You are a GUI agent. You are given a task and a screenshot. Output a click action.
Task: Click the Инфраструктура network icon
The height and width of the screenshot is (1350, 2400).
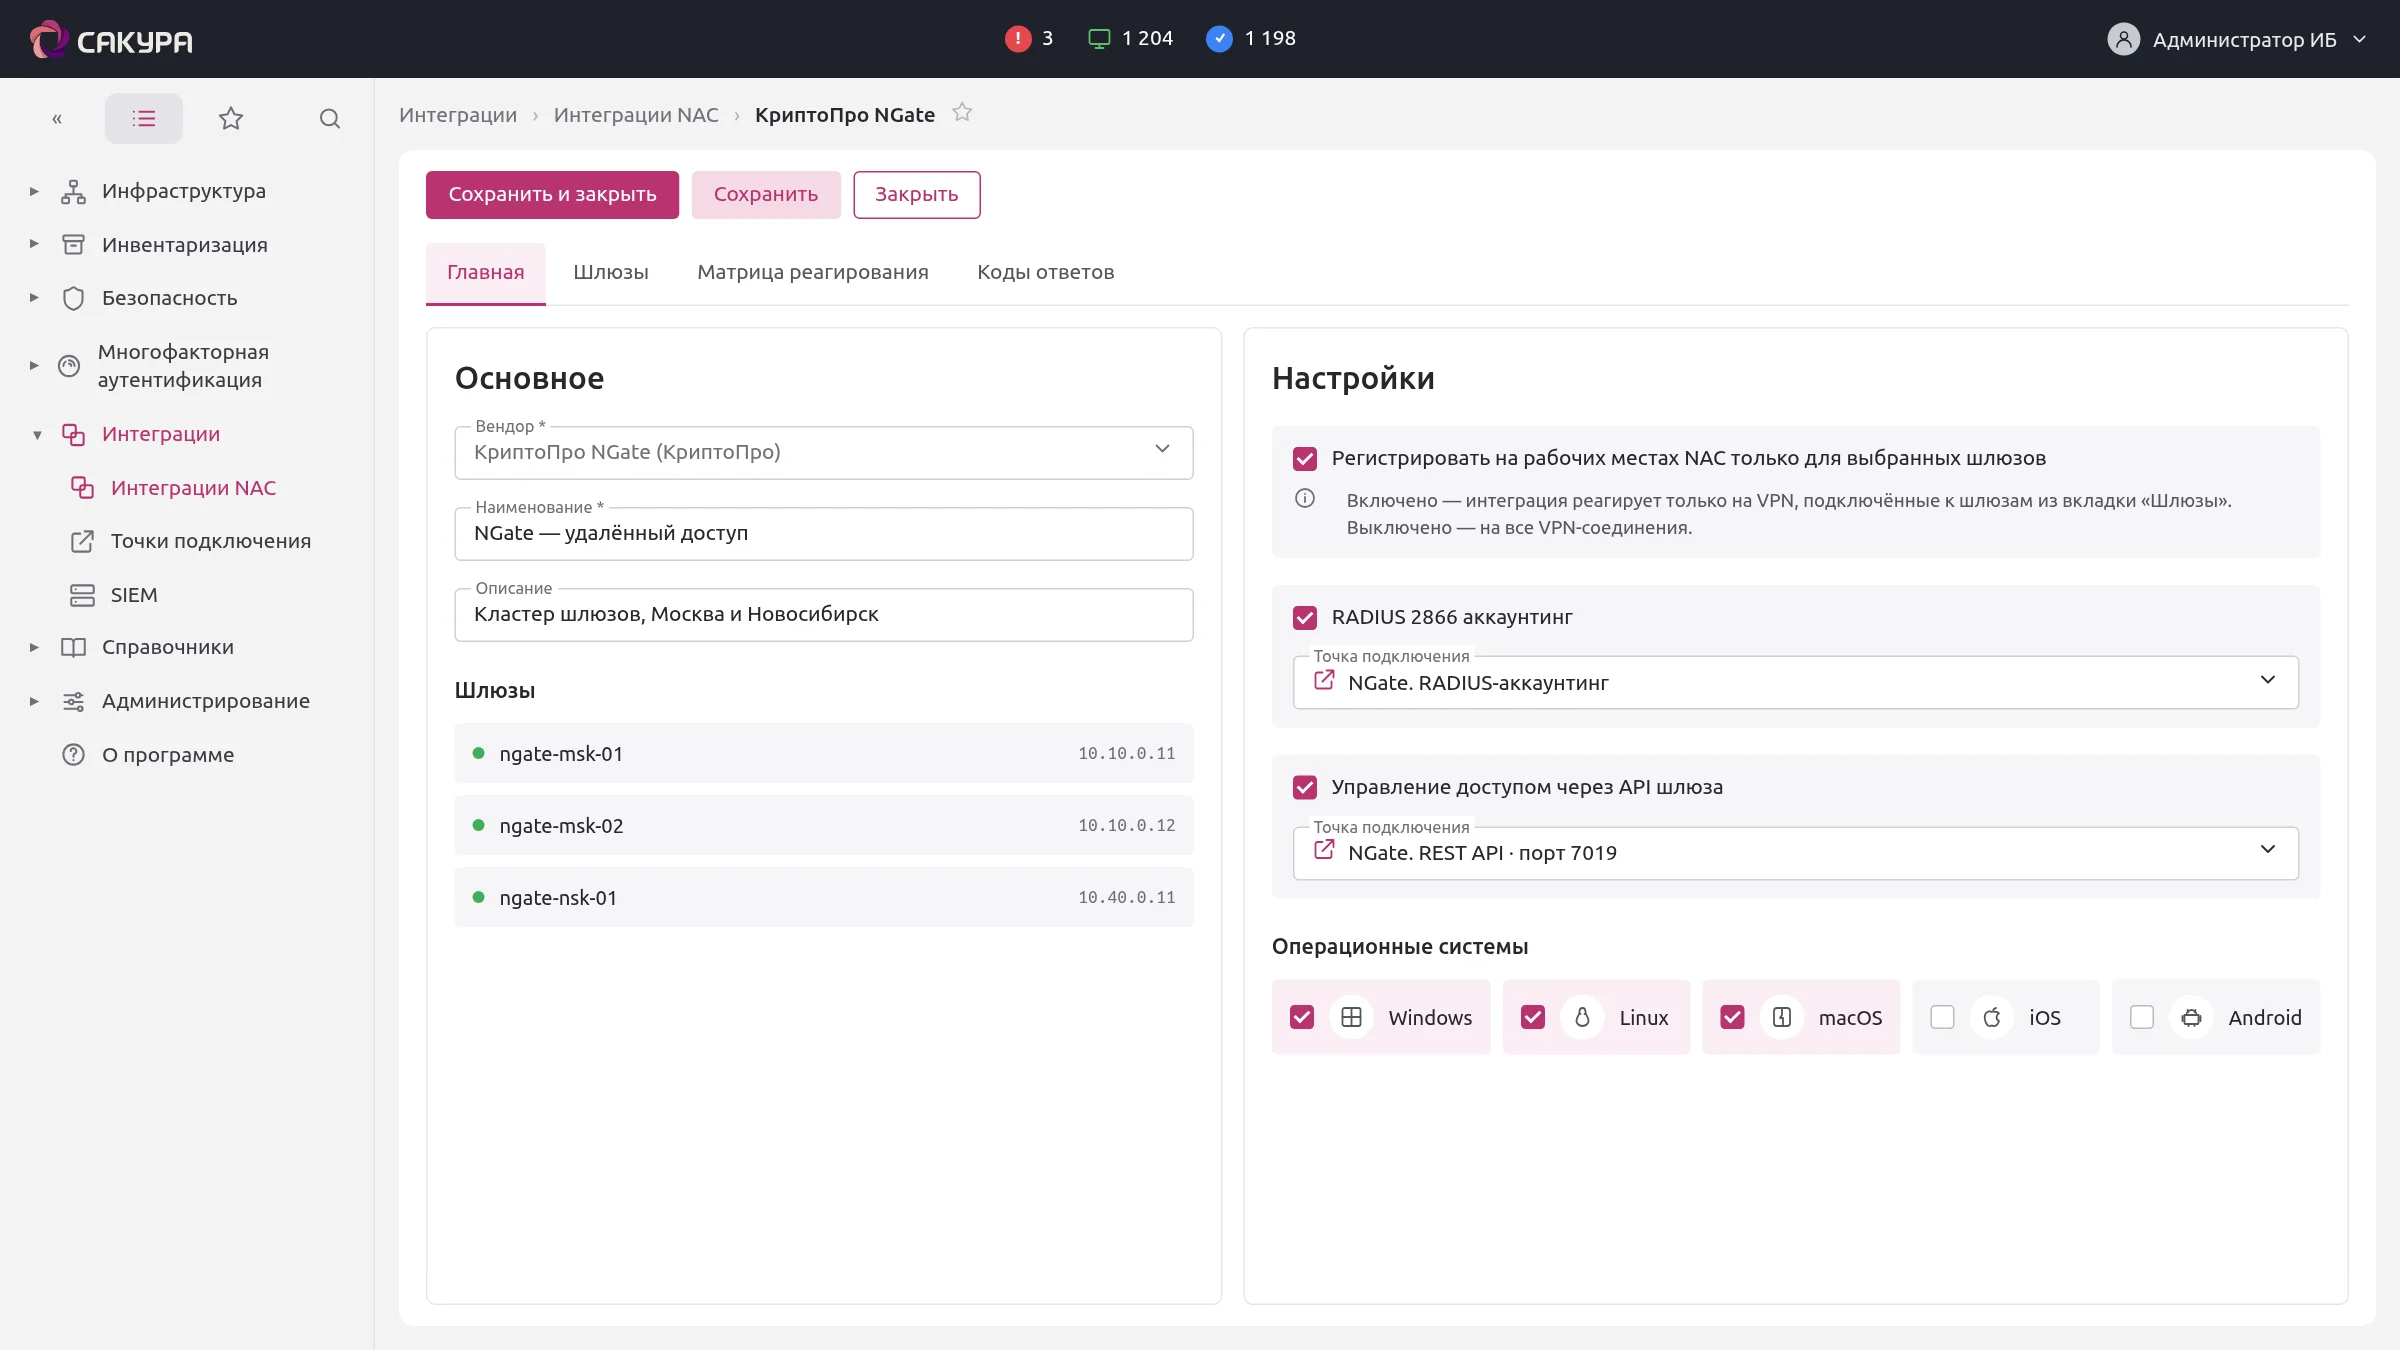coord(73,191)
